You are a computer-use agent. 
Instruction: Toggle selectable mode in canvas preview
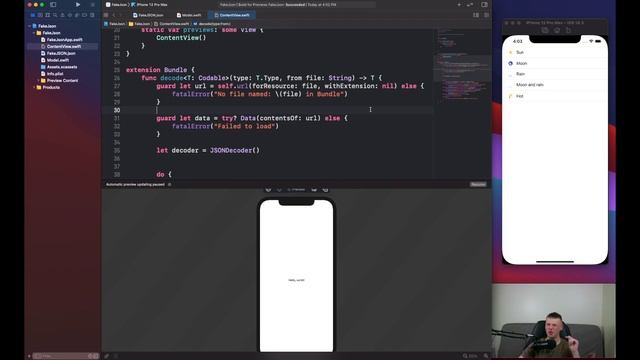(279, 189)
